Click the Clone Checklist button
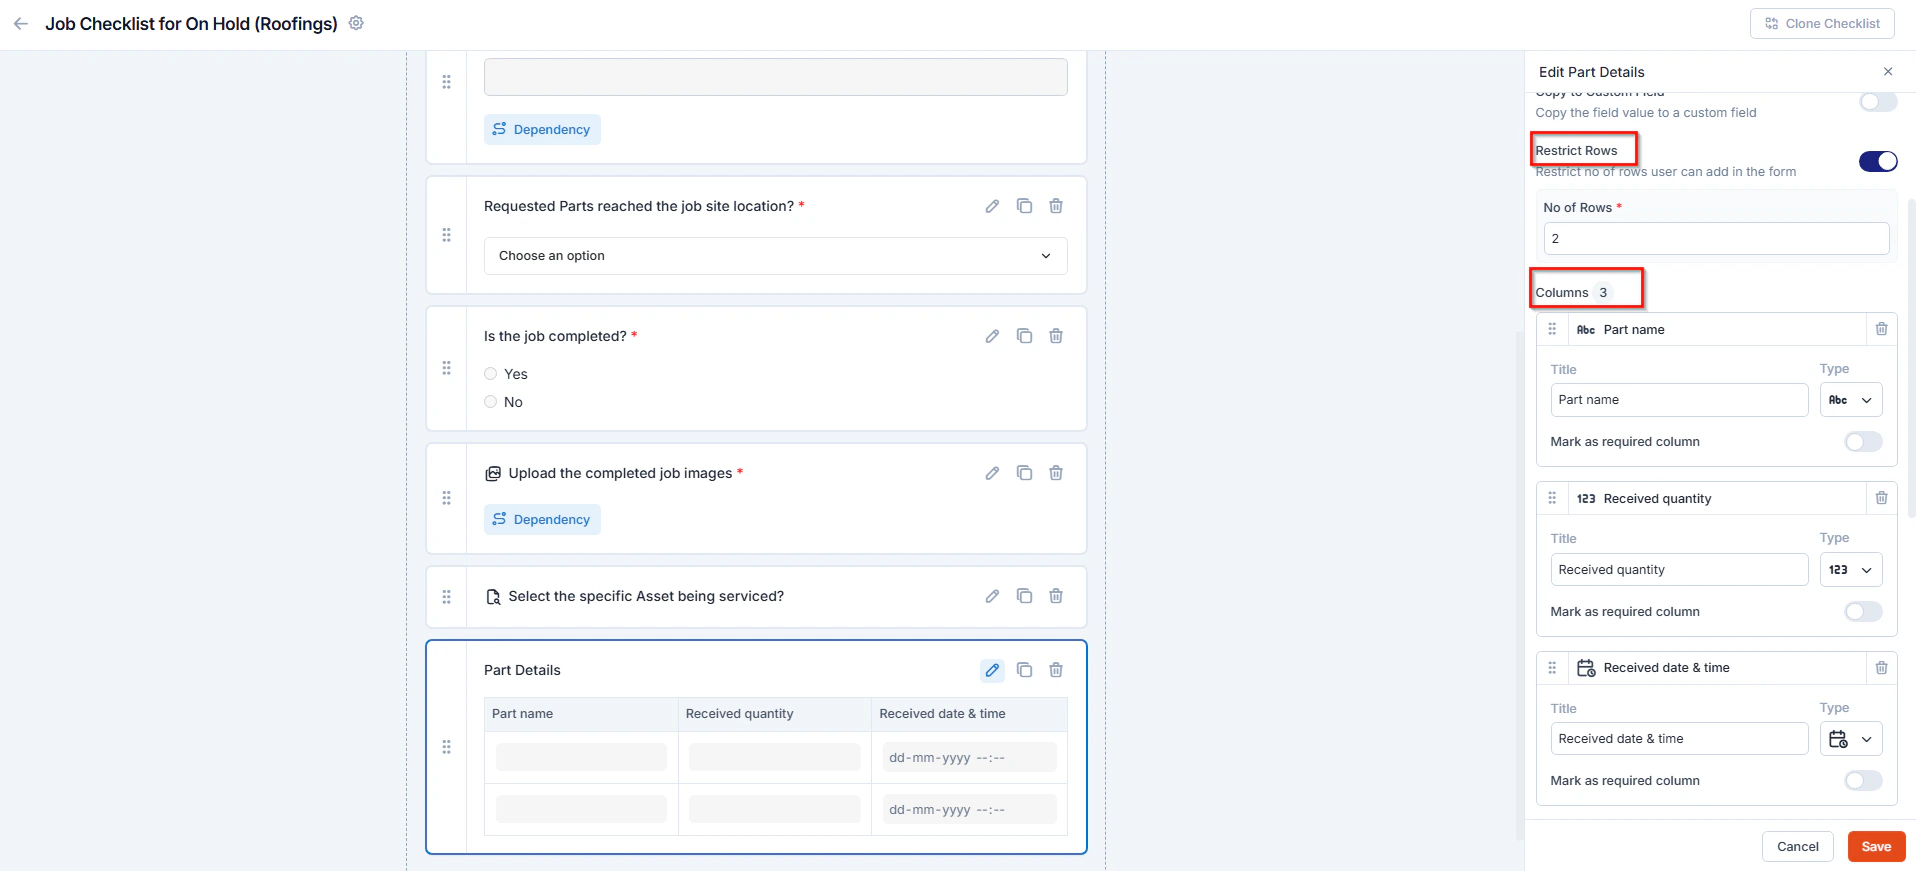This screenshot has width=1916, height=871. pos(1822,23)
